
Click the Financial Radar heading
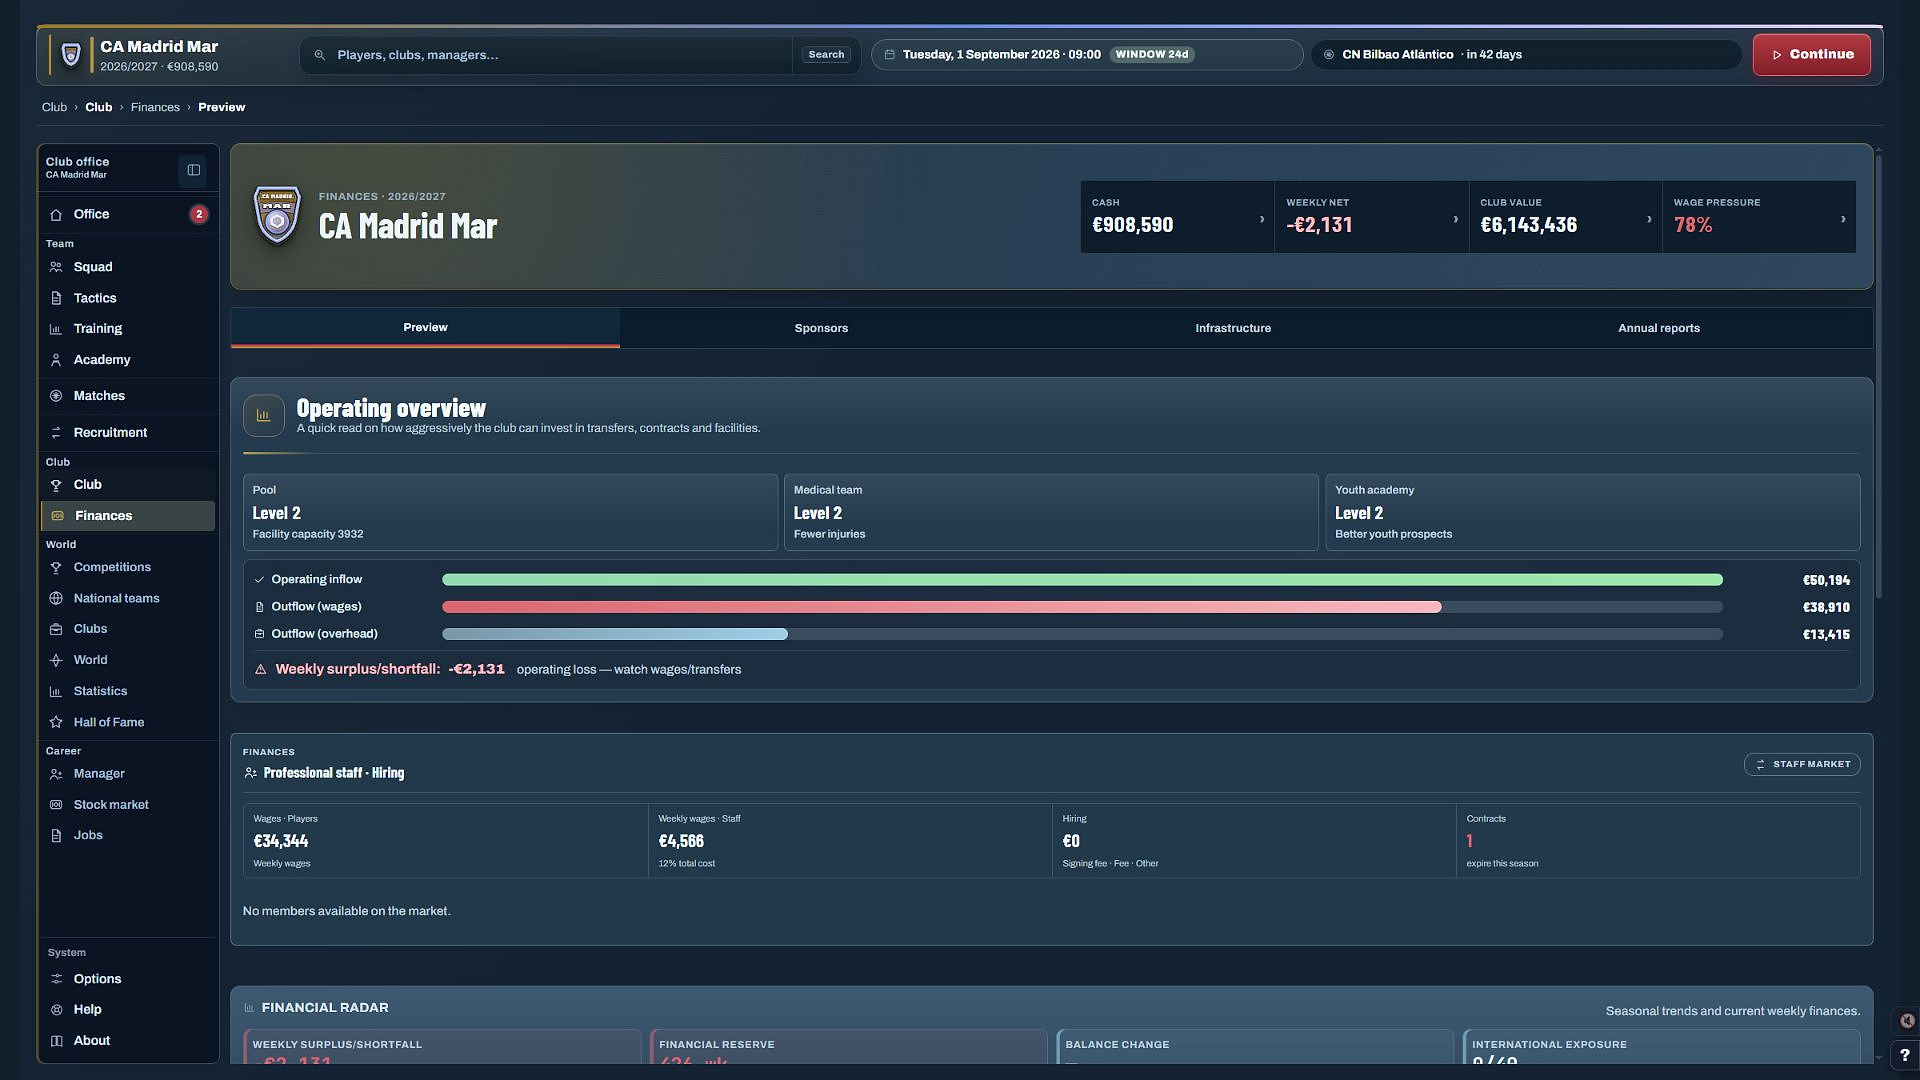[325, 1008]
